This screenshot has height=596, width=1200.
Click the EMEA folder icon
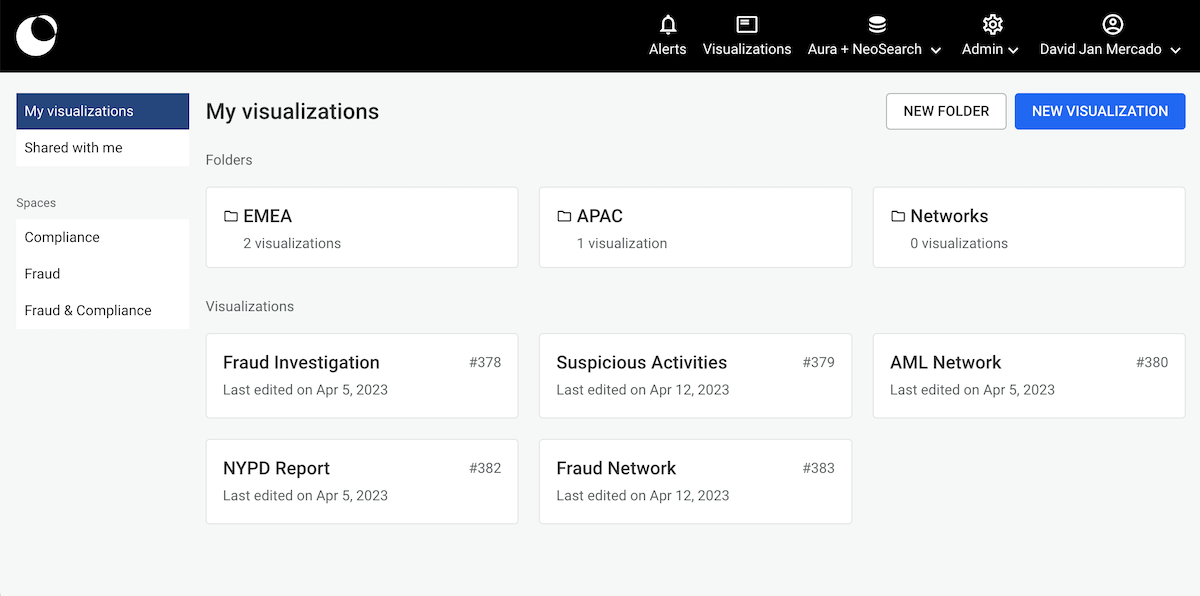(231, 216)
